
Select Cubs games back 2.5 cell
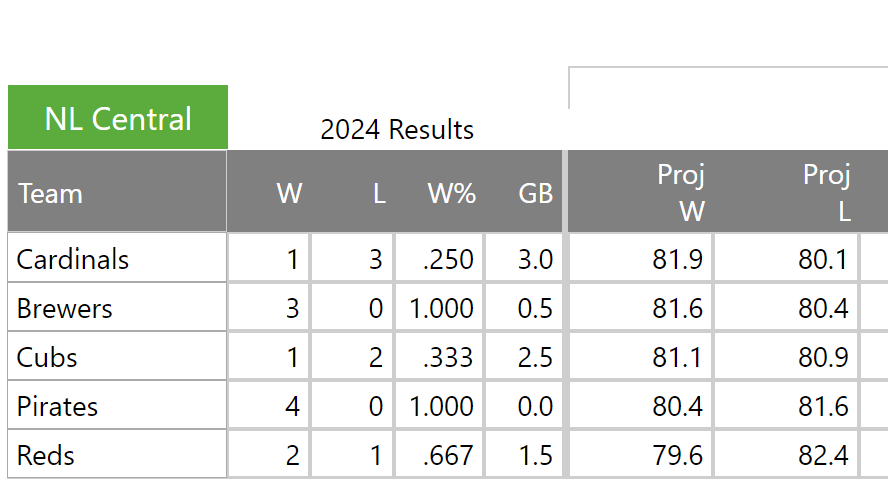525,357
